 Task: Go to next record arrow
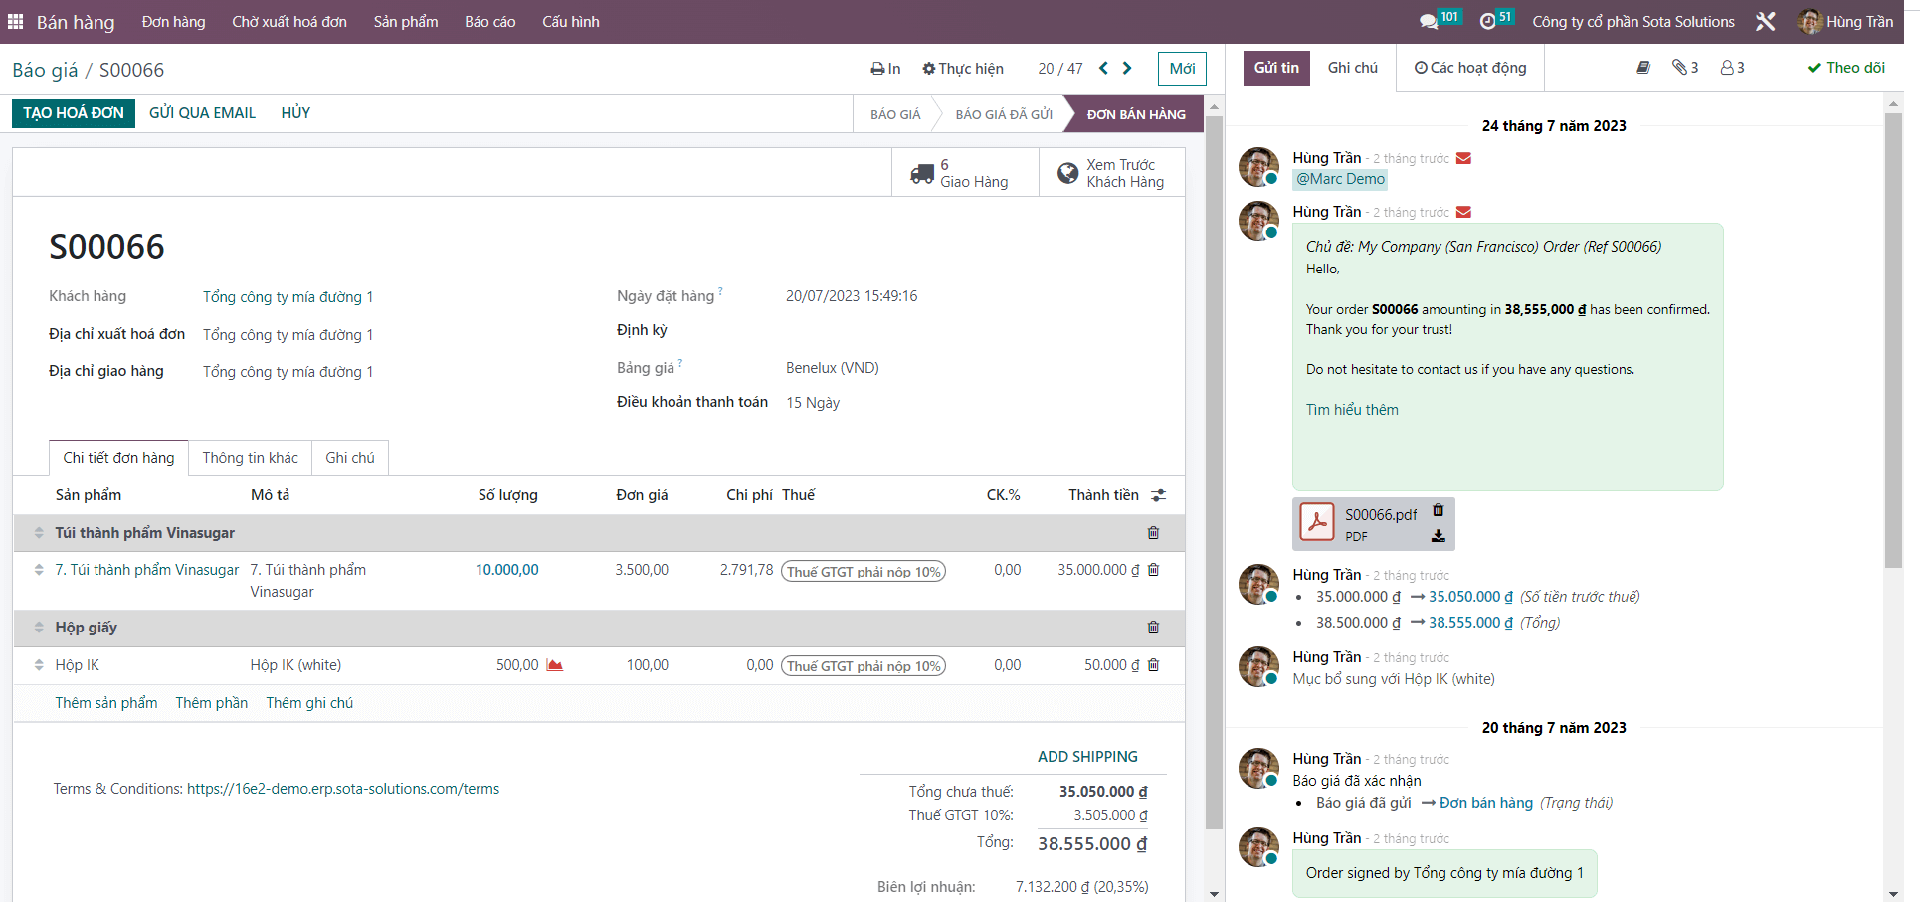coord(1127,68)
